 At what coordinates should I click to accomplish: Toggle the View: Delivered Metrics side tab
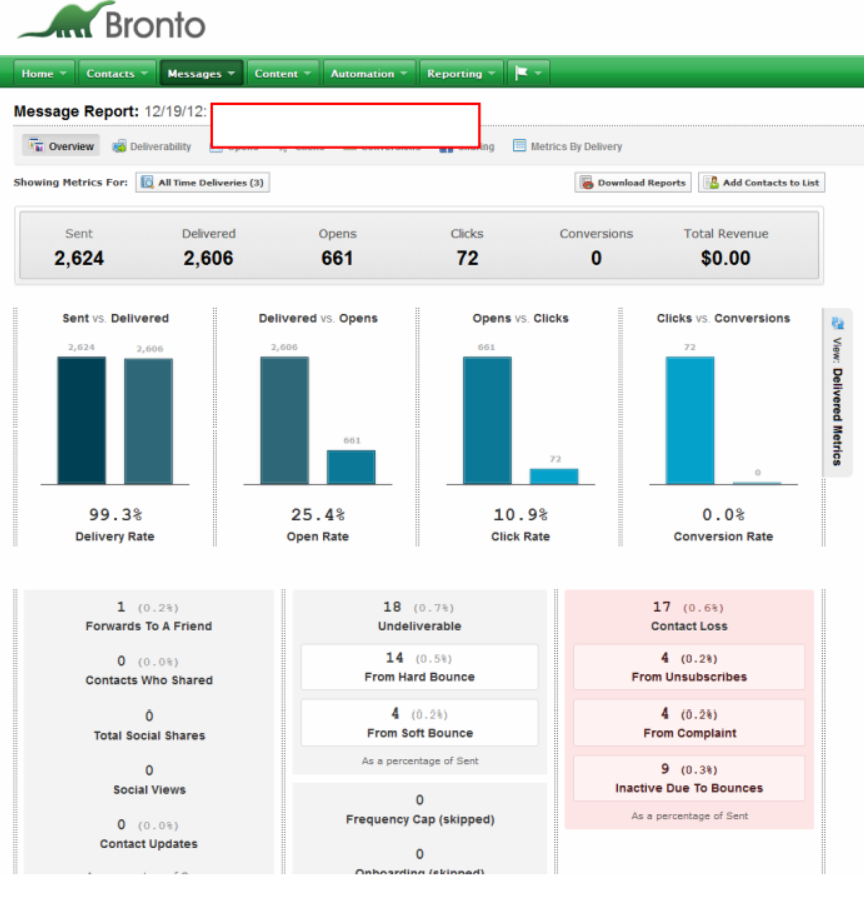tap(837, 400)
